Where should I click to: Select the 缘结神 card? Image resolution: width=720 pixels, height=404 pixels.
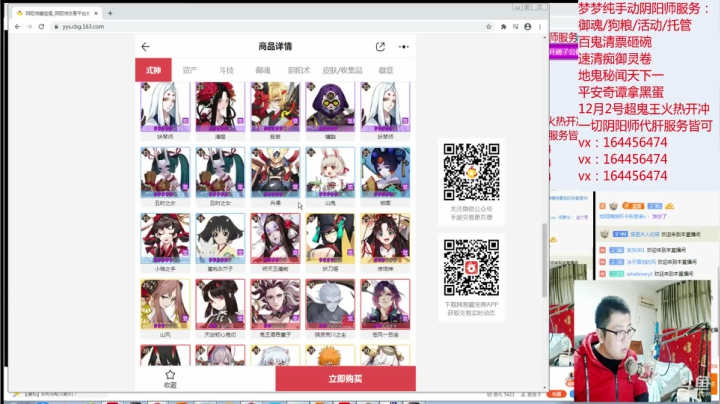point(385,242)
